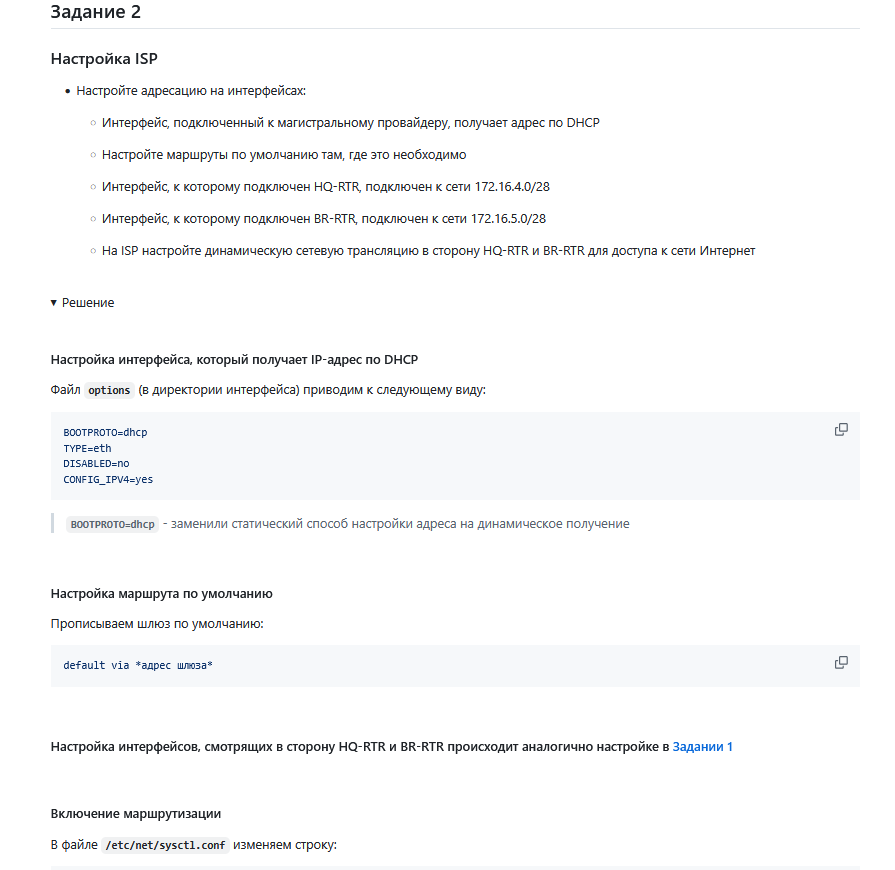The width and height of the screenshot is (895, 870).
Task: Open the Задании 1 link
Action: tap(702, 747)
